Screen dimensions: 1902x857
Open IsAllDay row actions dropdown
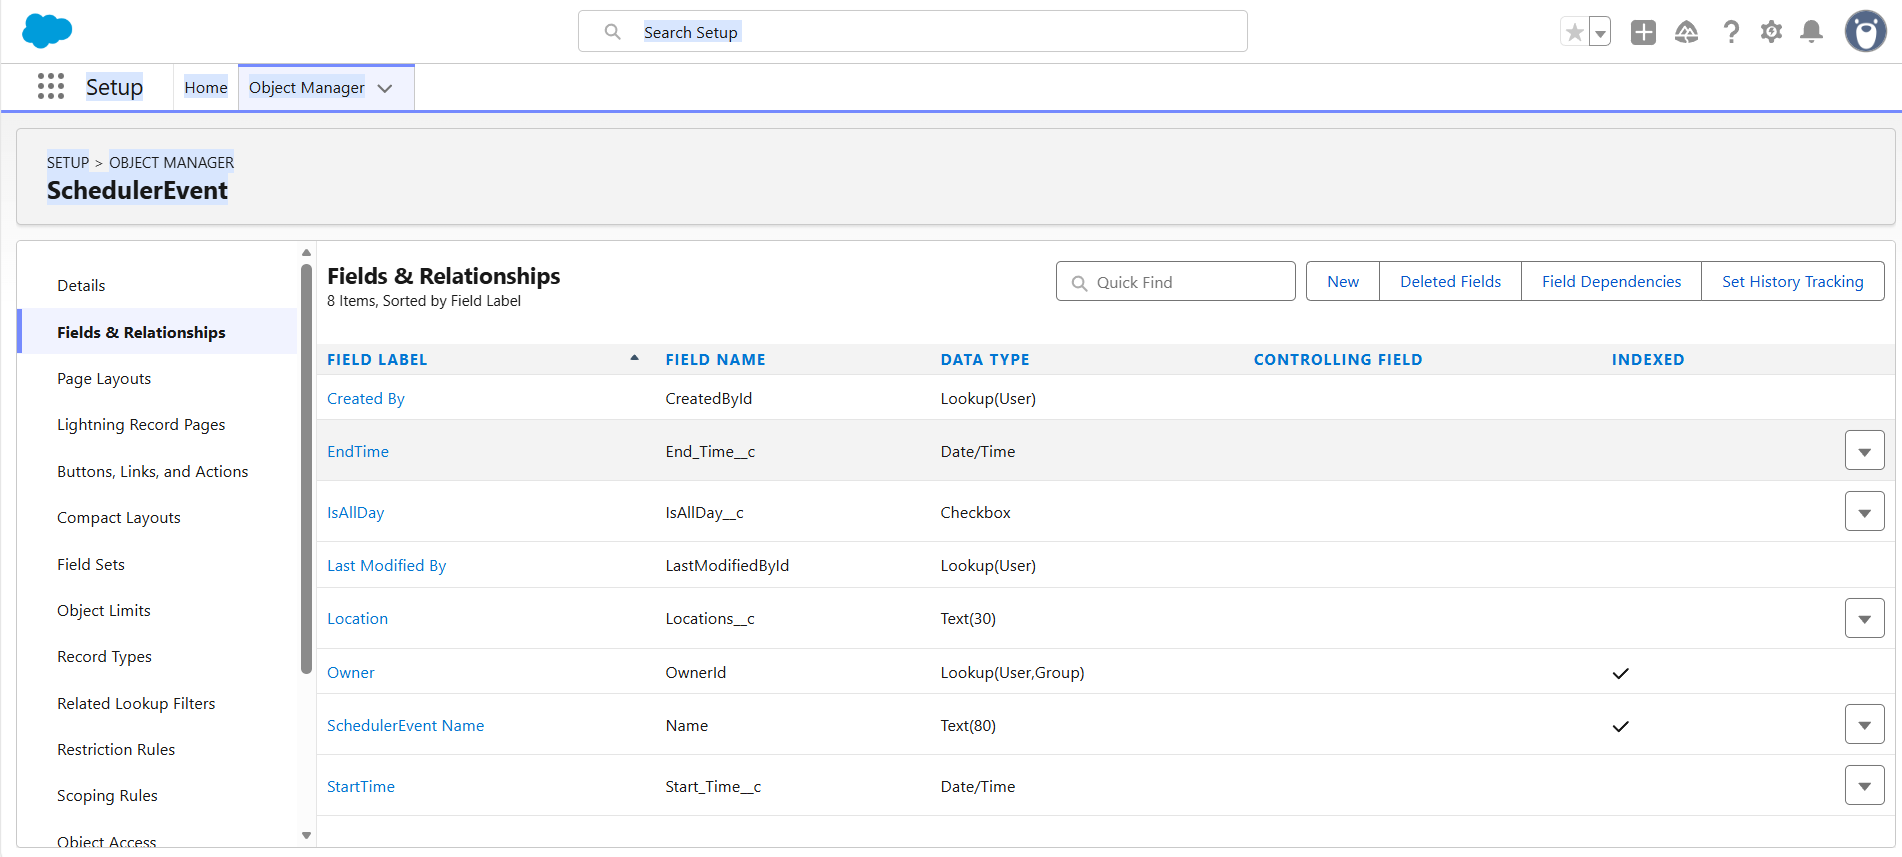click(1865, 512)
